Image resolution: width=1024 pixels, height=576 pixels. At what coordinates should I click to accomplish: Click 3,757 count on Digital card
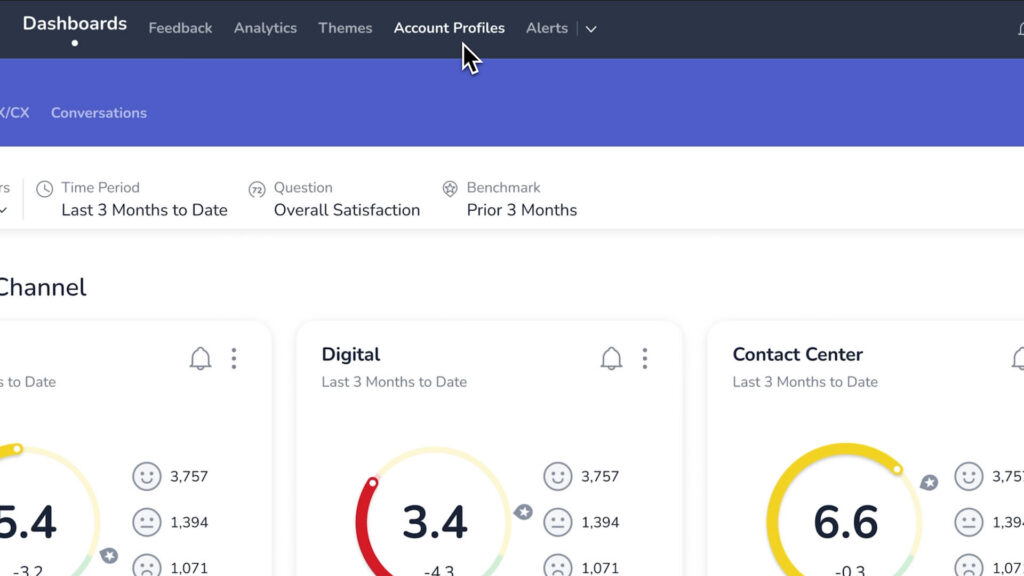pos(600,476)
